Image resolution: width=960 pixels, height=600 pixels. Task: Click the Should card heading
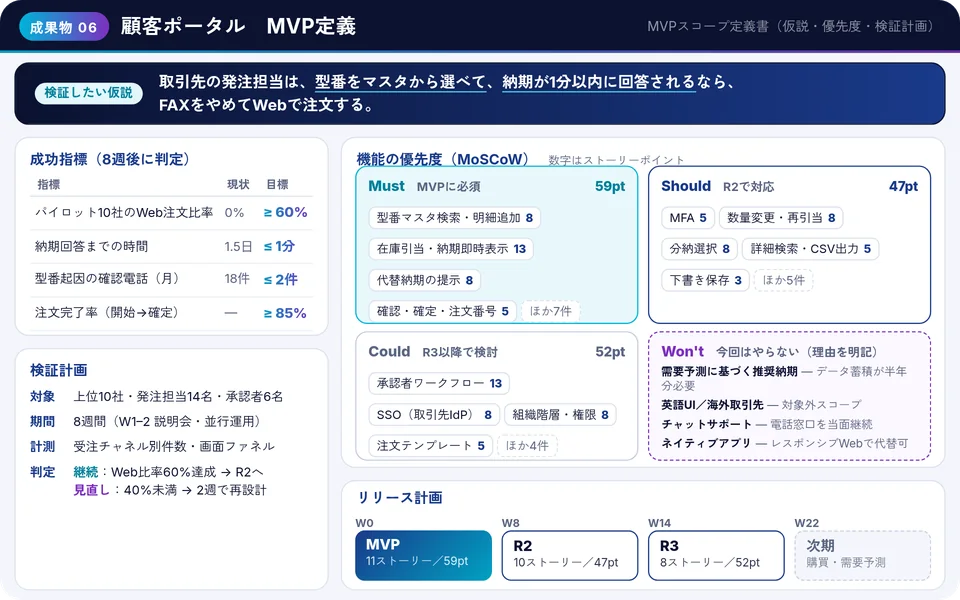click(686, 186)
